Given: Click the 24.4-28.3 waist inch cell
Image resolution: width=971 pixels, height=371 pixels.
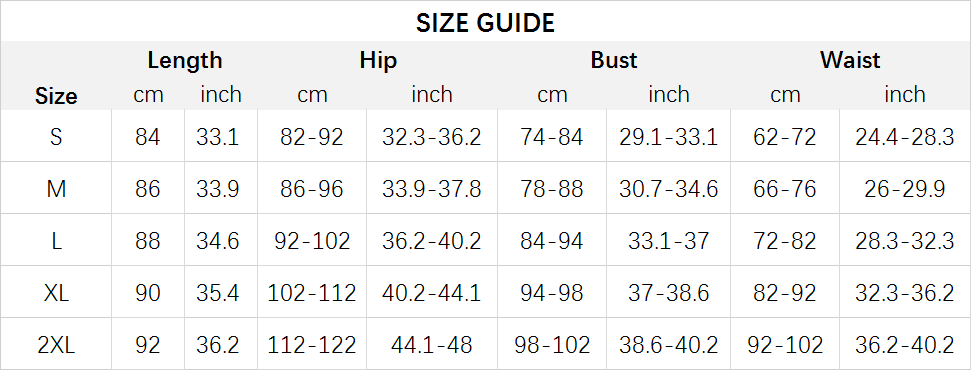Looking at the screenshot, I should 905,136.
